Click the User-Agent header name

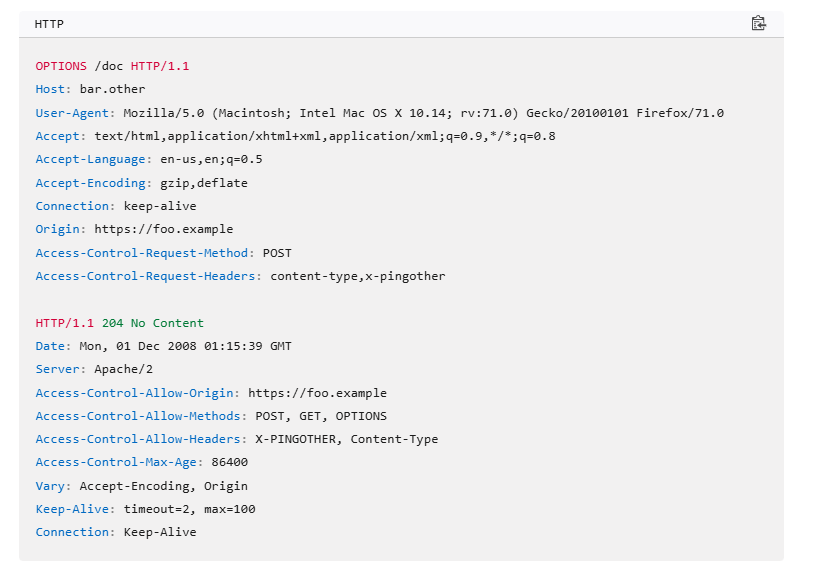coord(74,113)
